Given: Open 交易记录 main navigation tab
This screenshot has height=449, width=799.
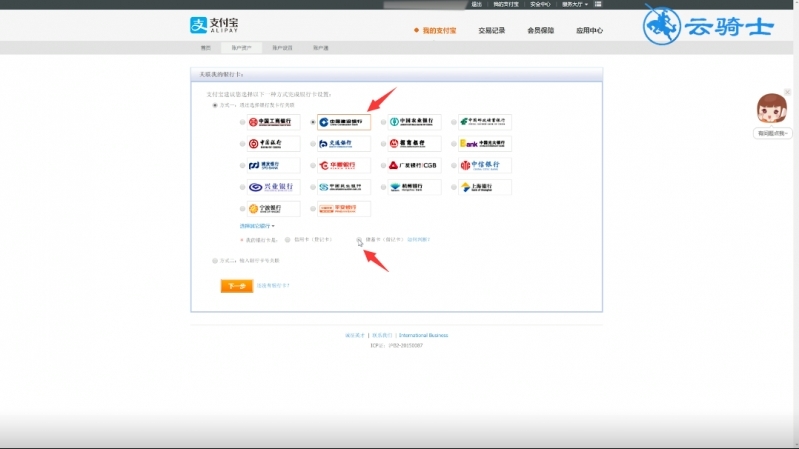Looking at the screenshot, I should (492, 31).
